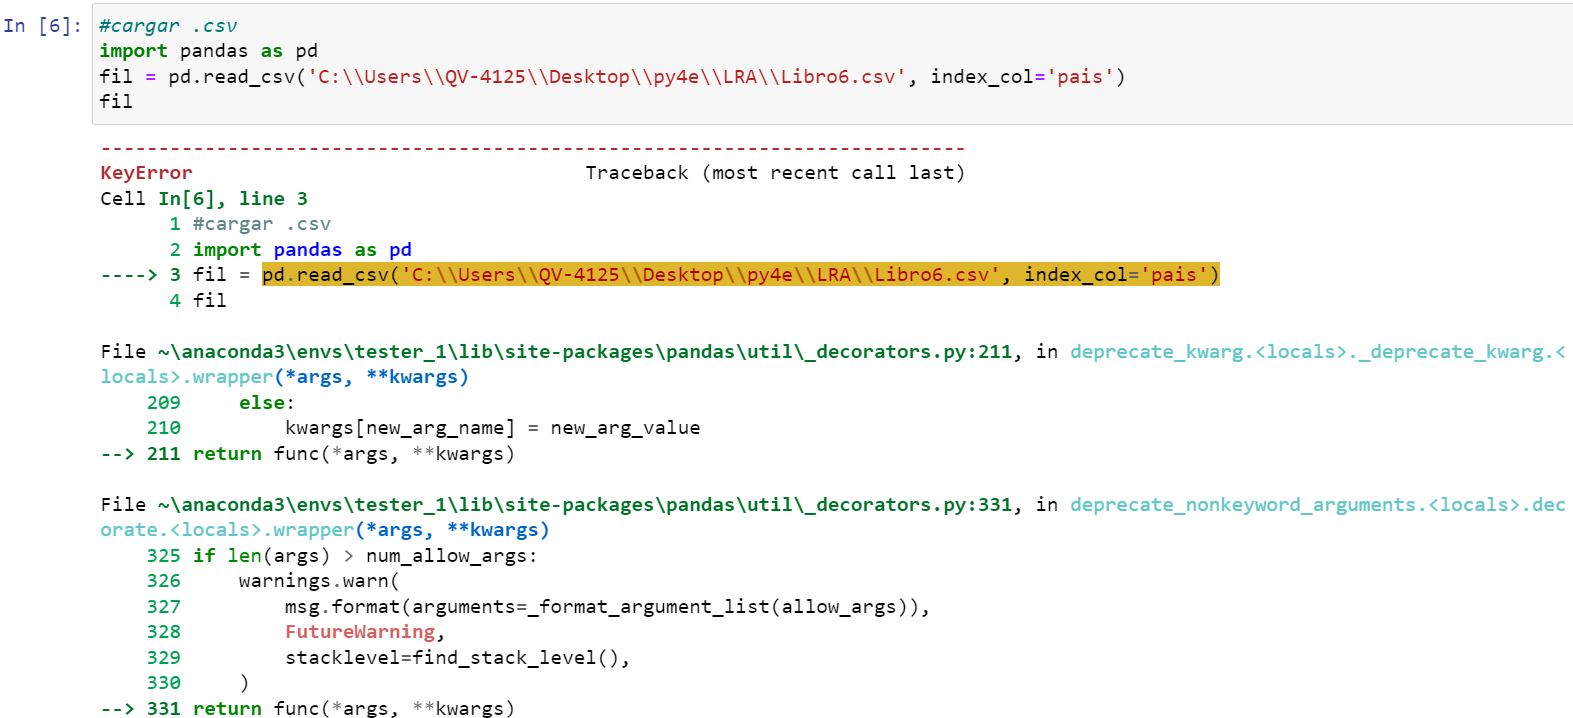Click the red FutureWarning text on line 328
Image resolution: width=1573 pixels, height=718 pixels.
coord(360,632)
